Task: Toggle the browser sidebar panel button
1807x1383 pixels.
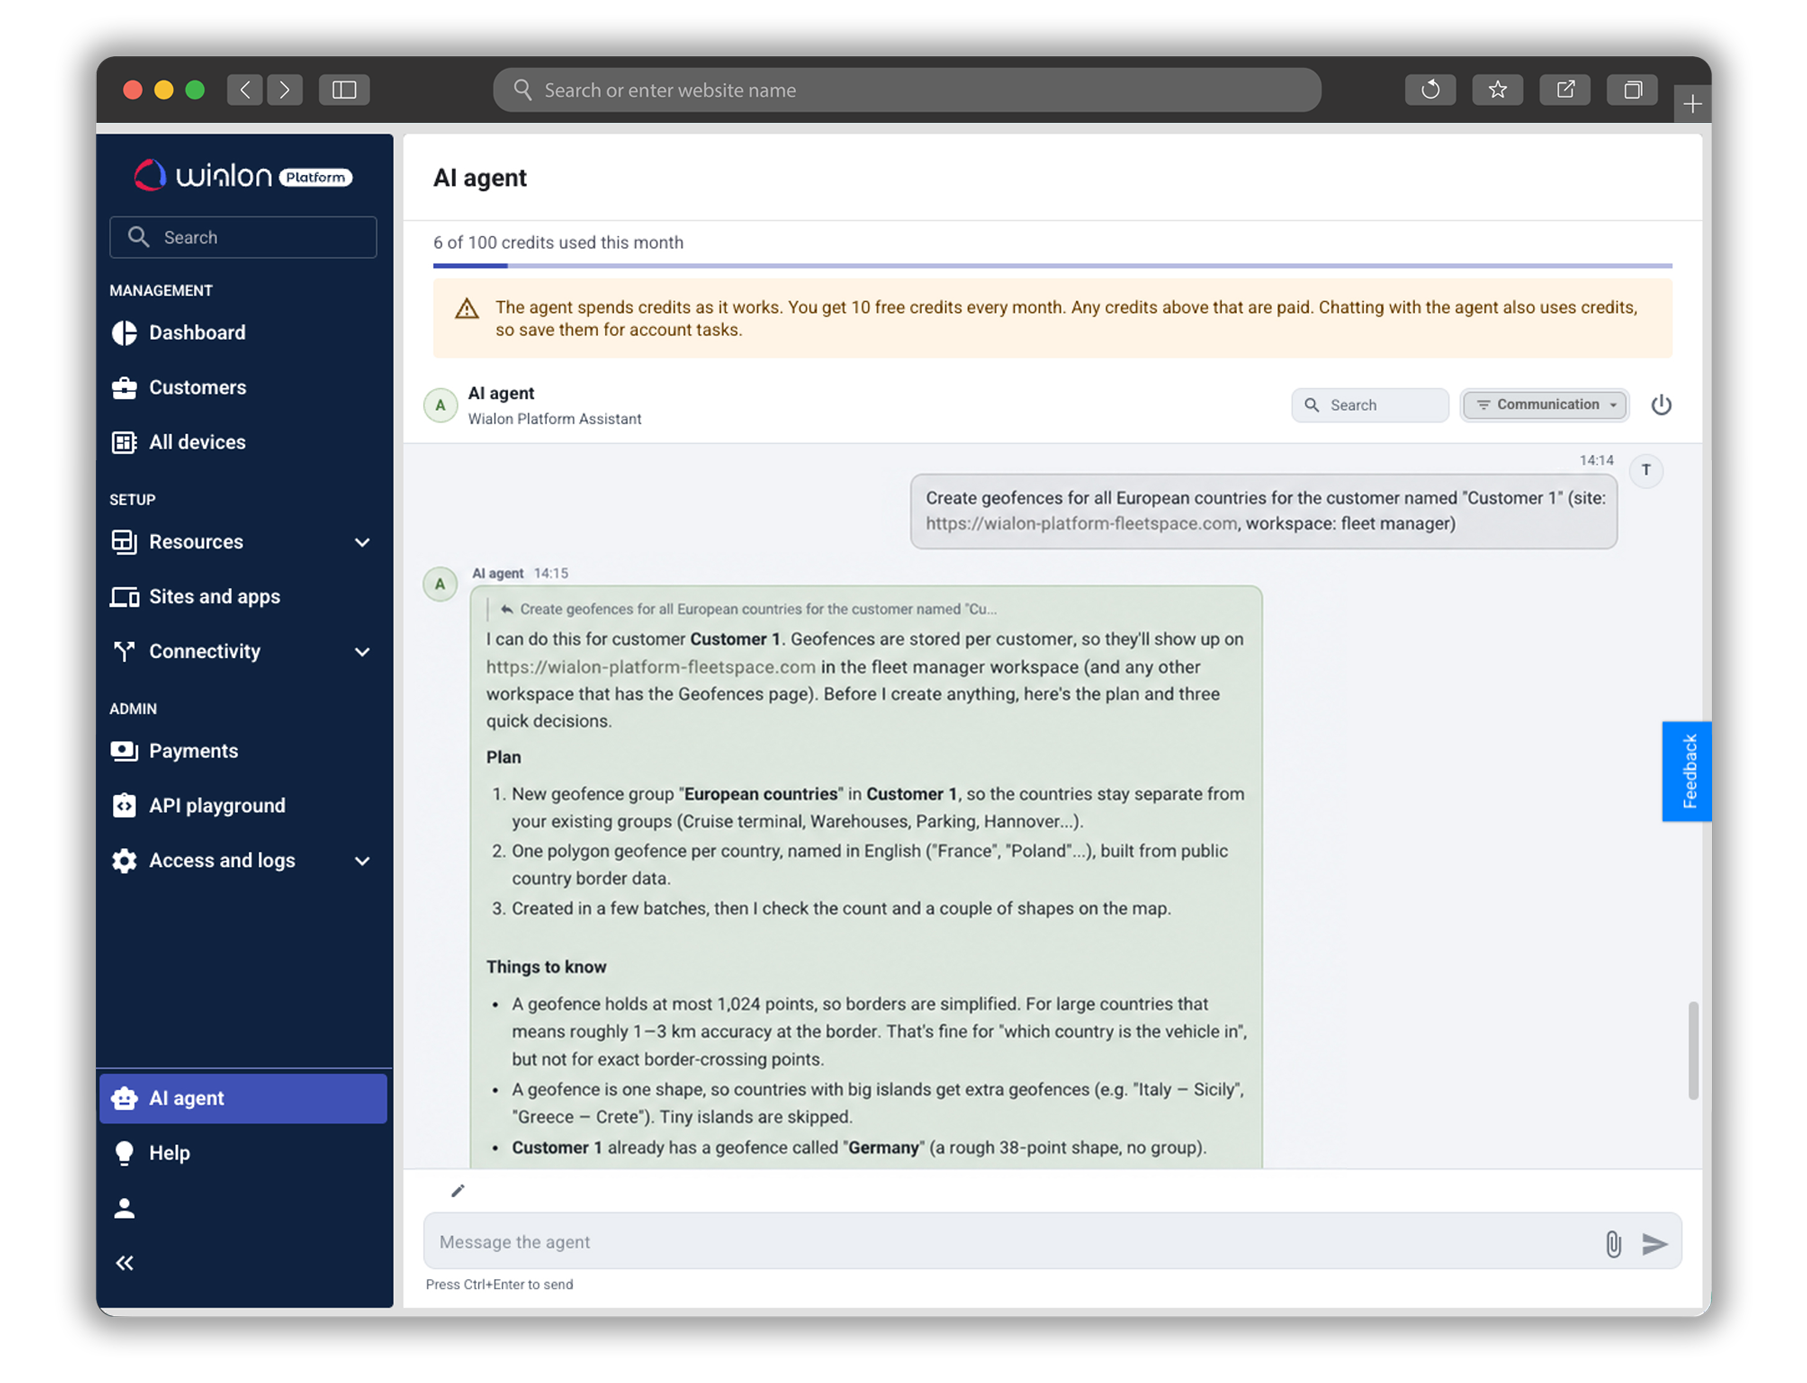Action: coord(344,90)
